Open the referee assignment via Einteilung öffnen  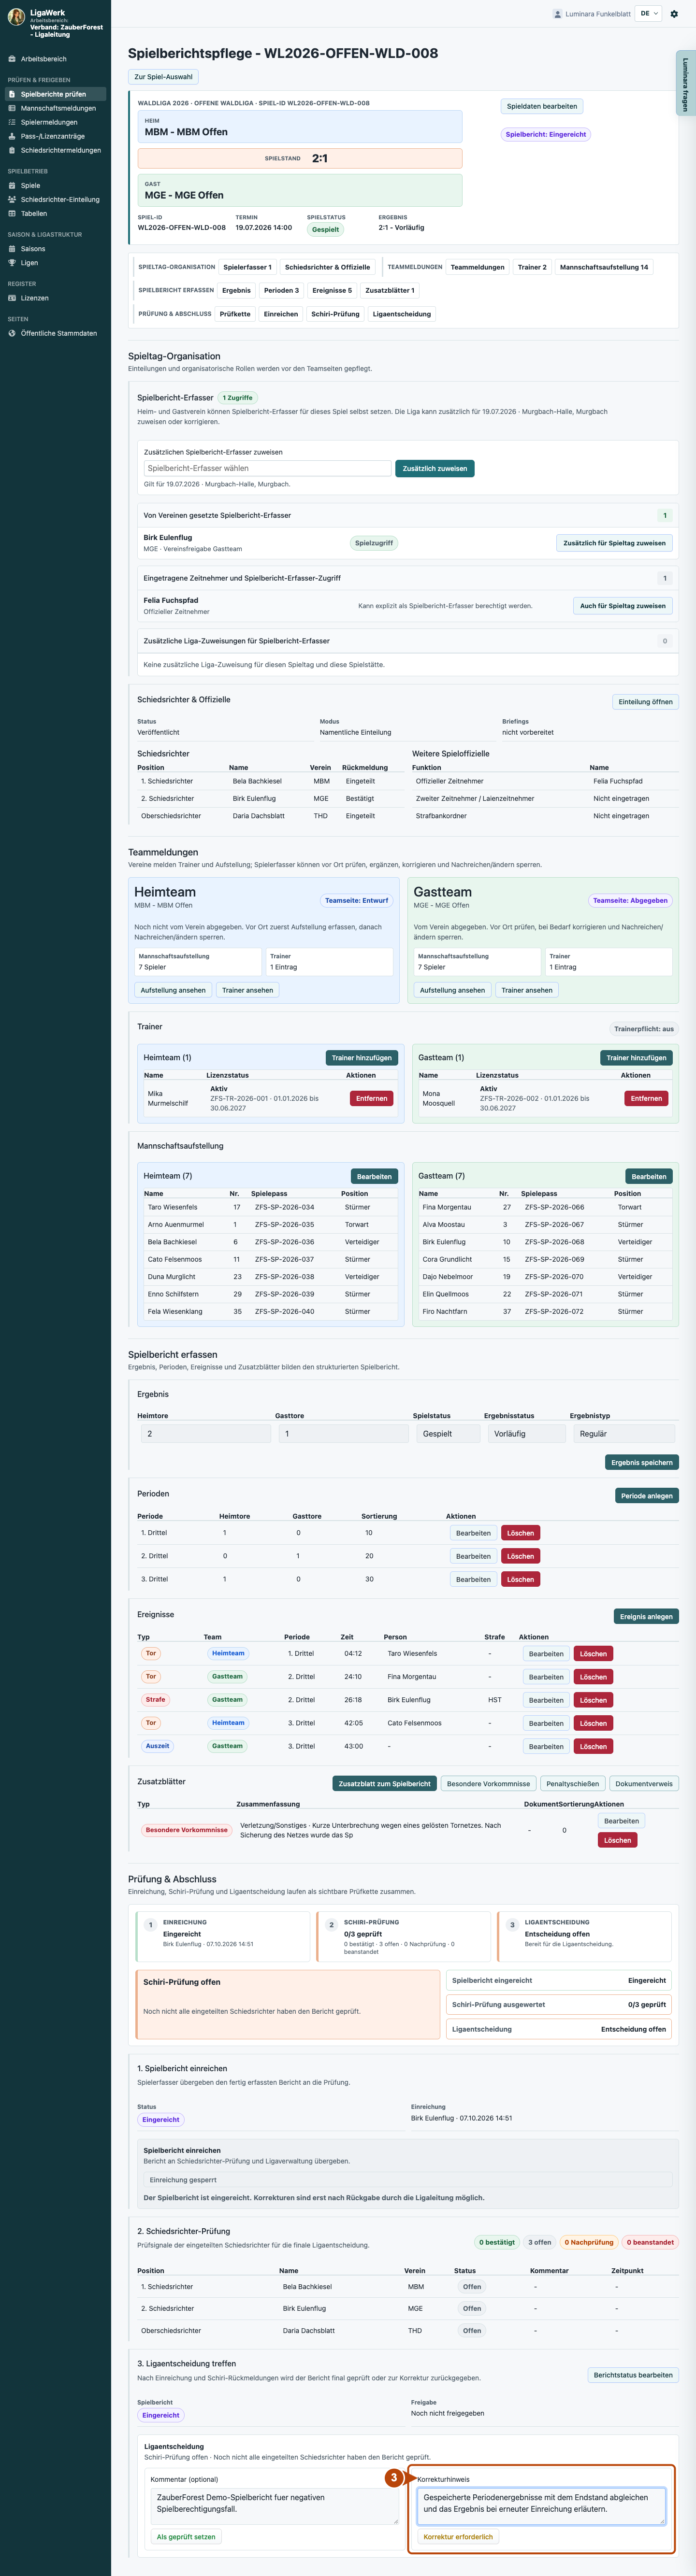[x=645, y=702]
